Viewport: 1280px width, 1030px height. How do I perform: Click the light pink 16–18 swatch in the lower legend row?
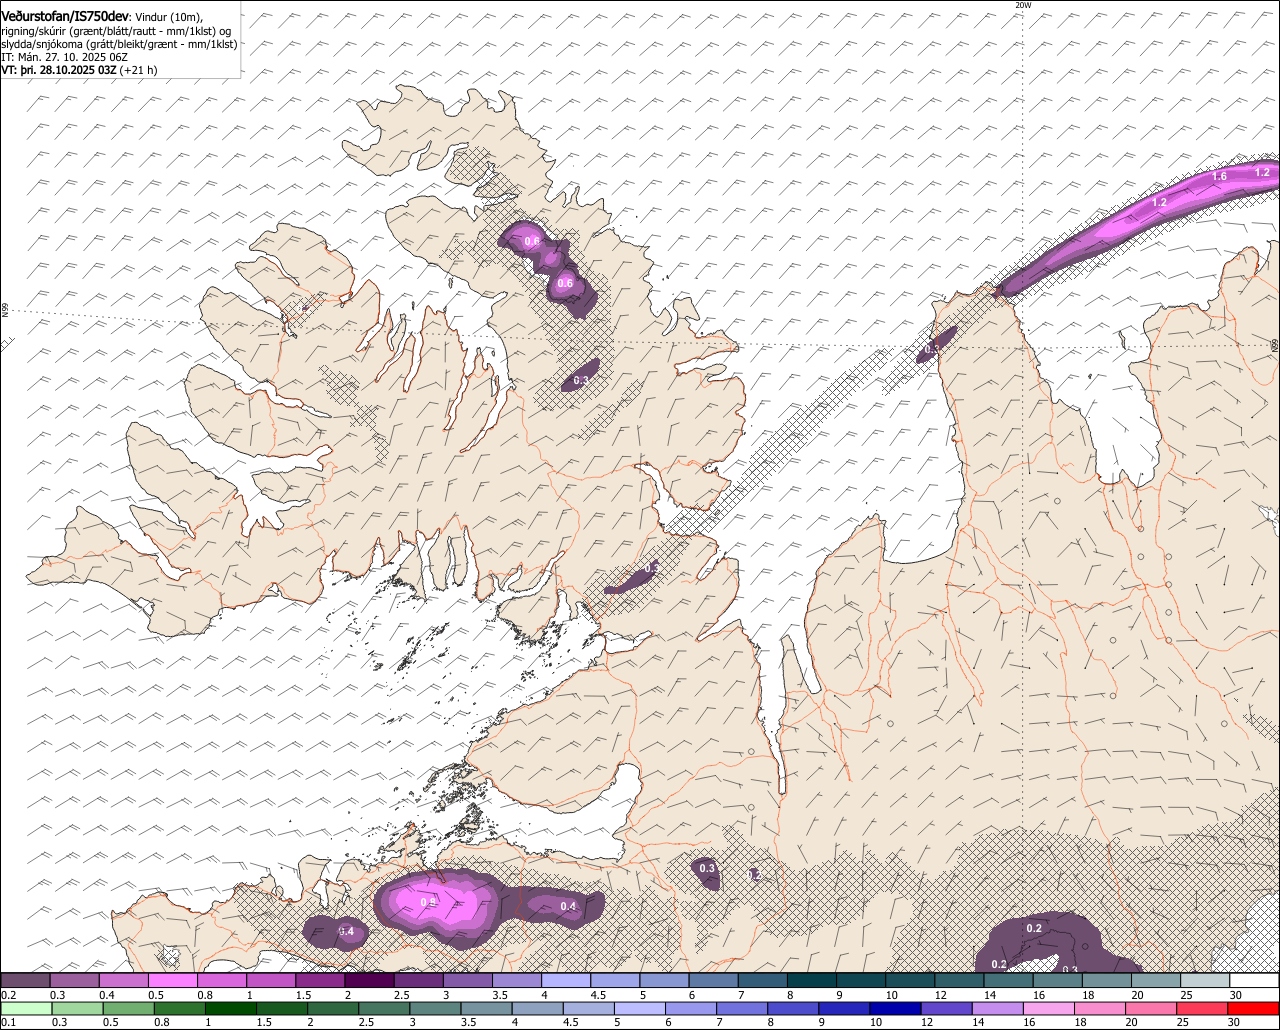[x=1050, y=1008]
